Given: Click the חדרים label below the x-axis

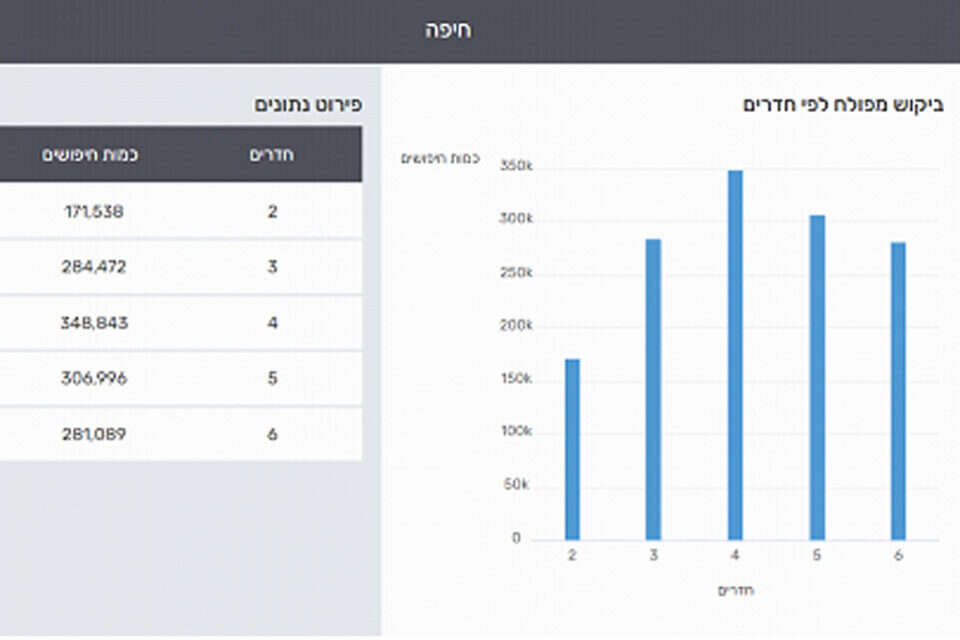Looking at the screenshot, I should click(733, 590).
